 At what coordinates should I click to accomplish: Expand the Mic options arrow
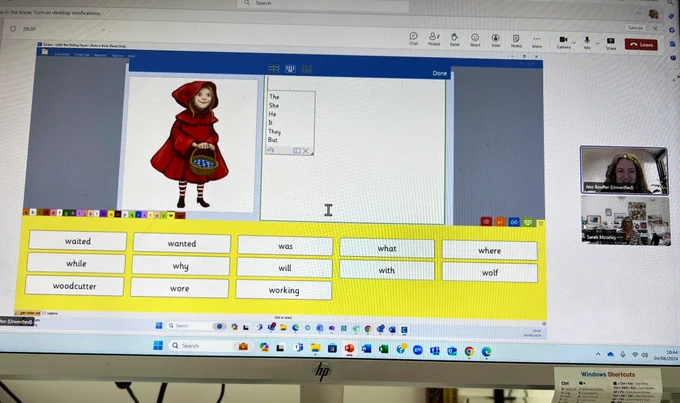(x=597, y=43)
